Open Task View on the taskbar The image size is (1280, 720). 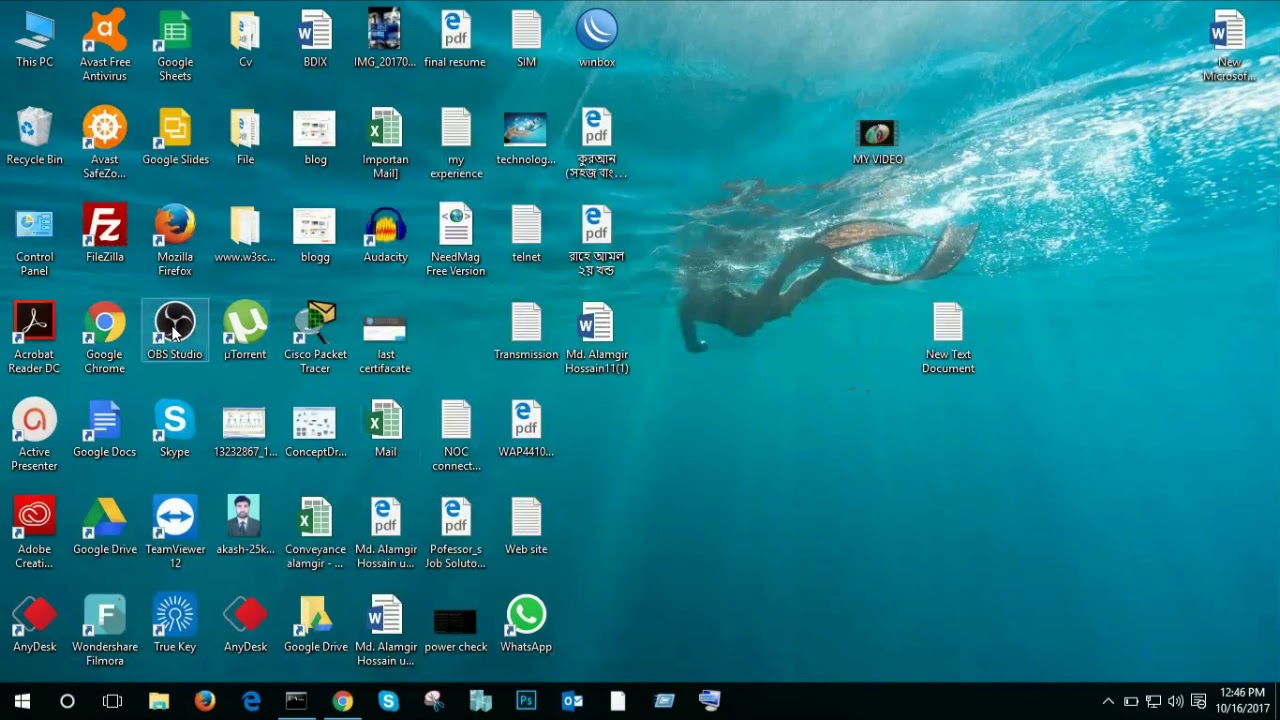click(x=112, y=701)
